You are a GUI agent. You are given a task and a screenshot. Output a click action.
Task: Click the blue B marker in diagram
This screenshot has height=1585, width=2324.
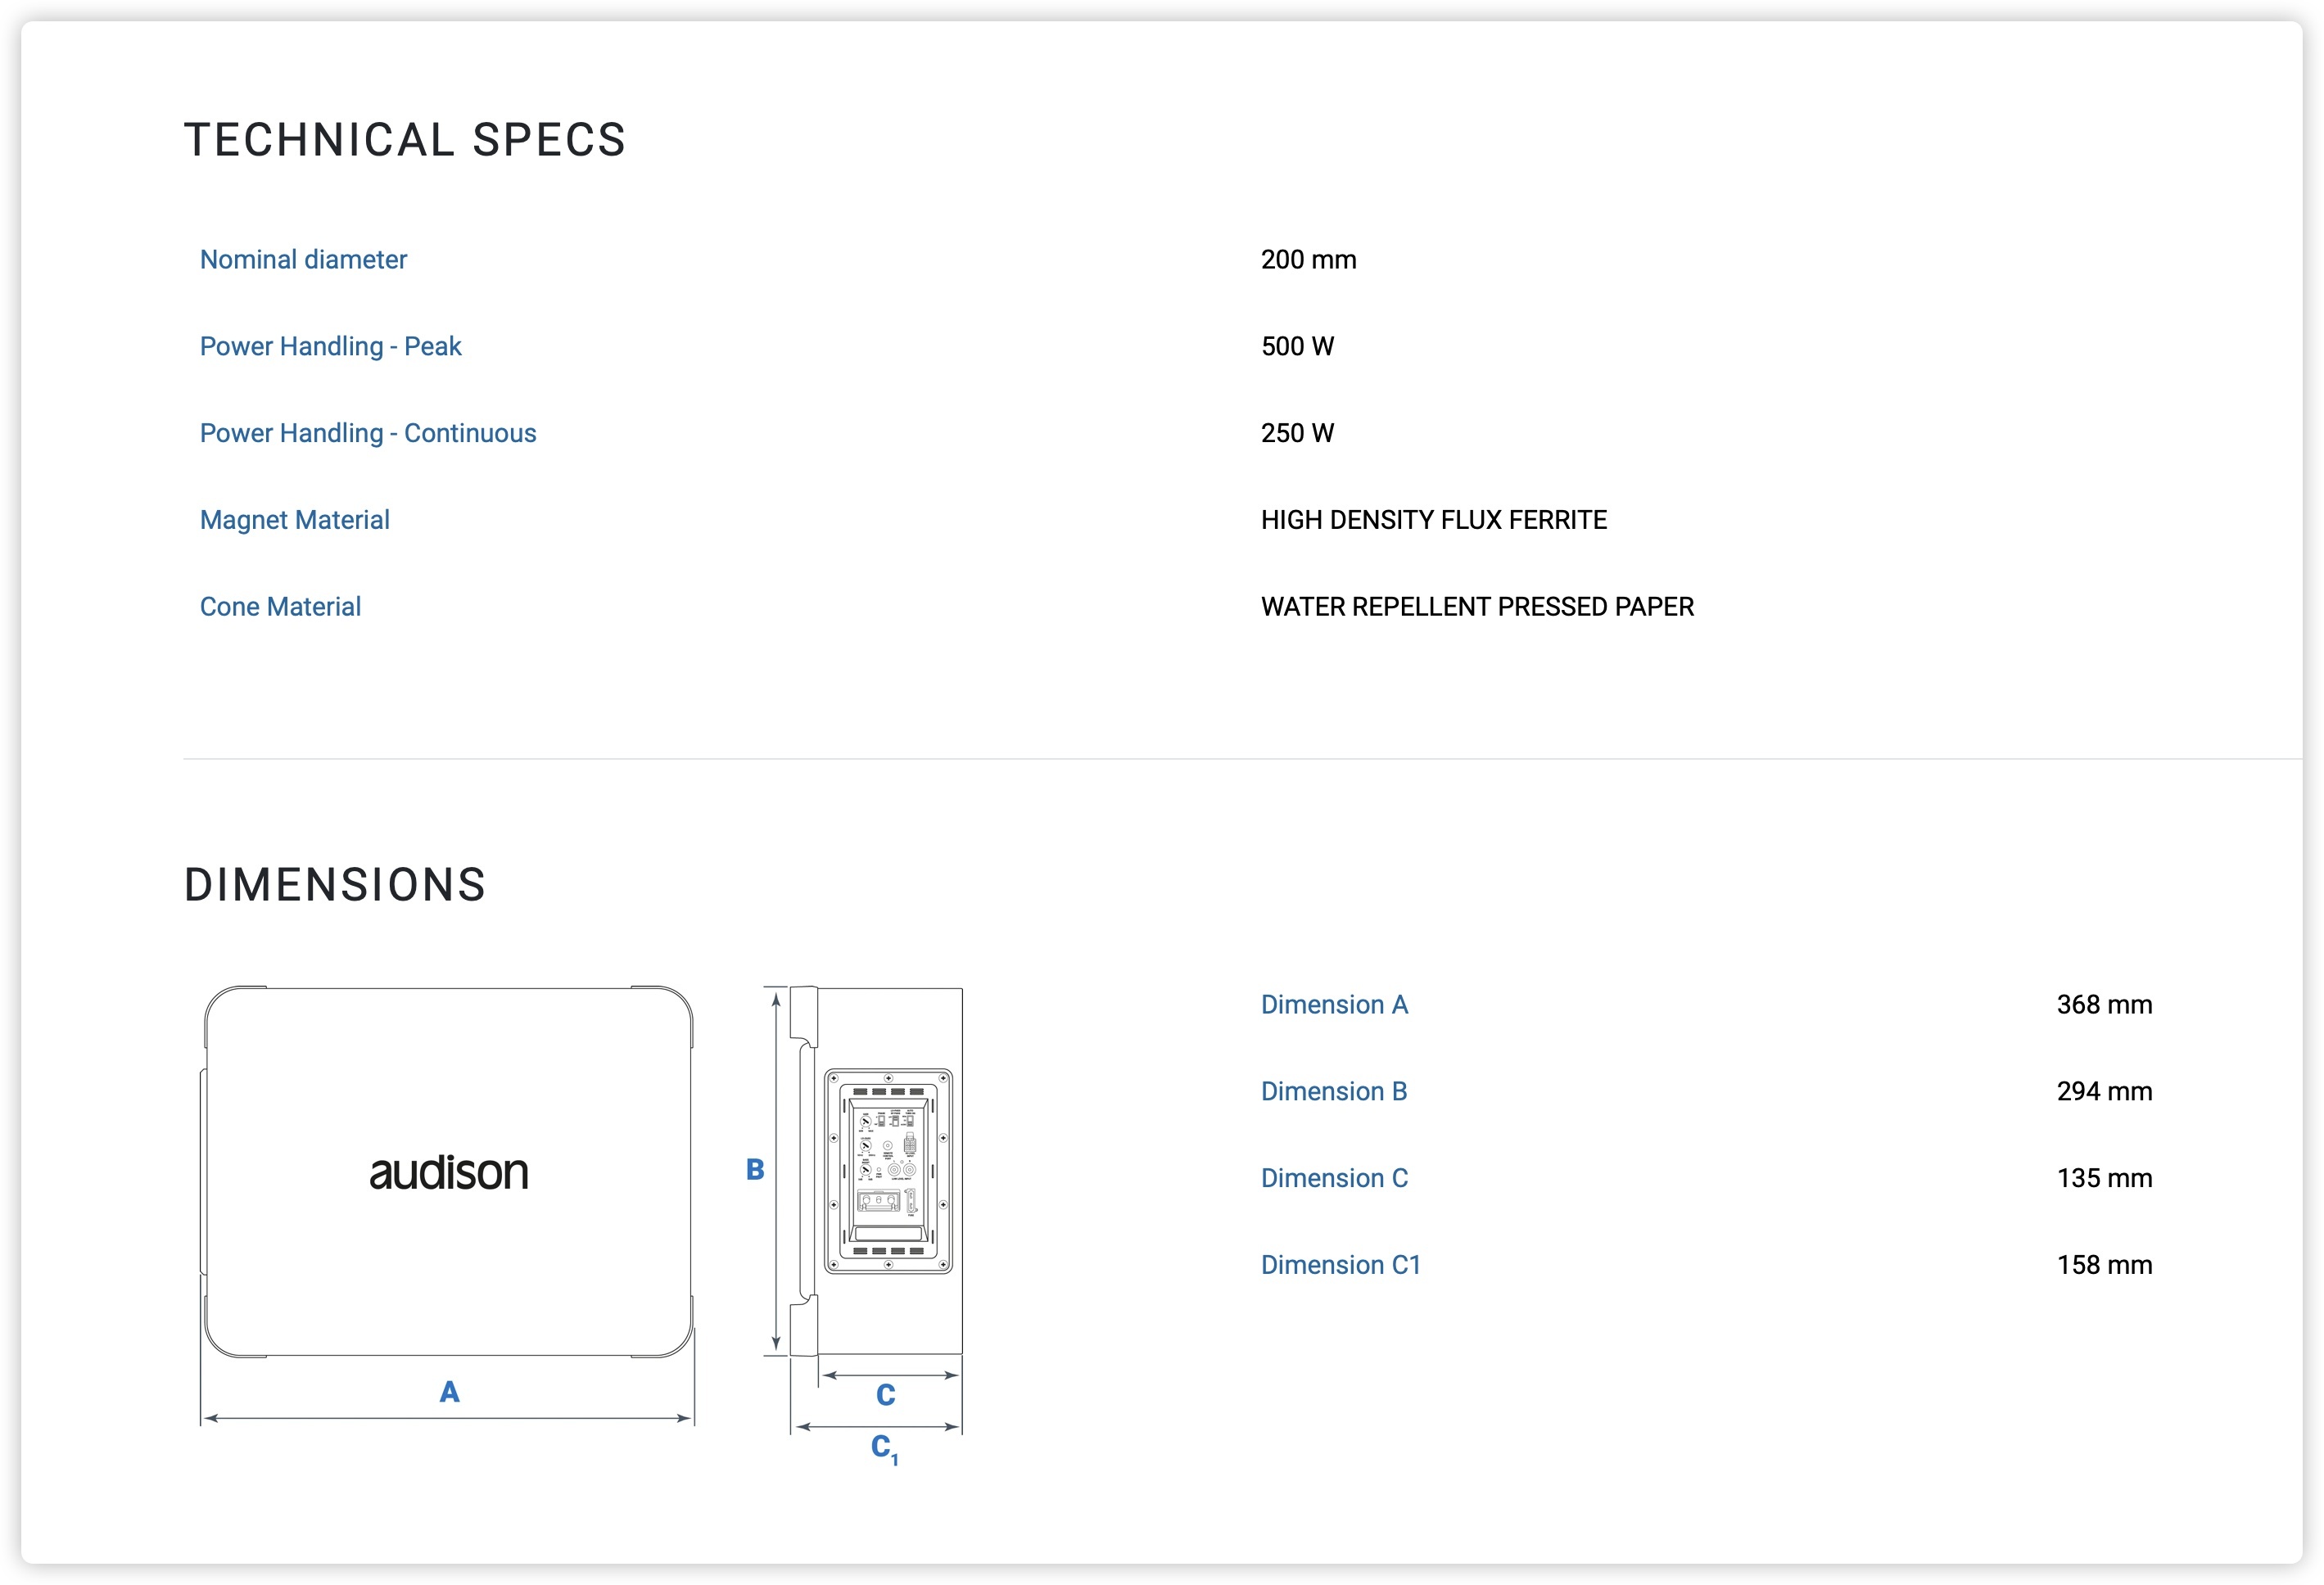point(755,1170)
